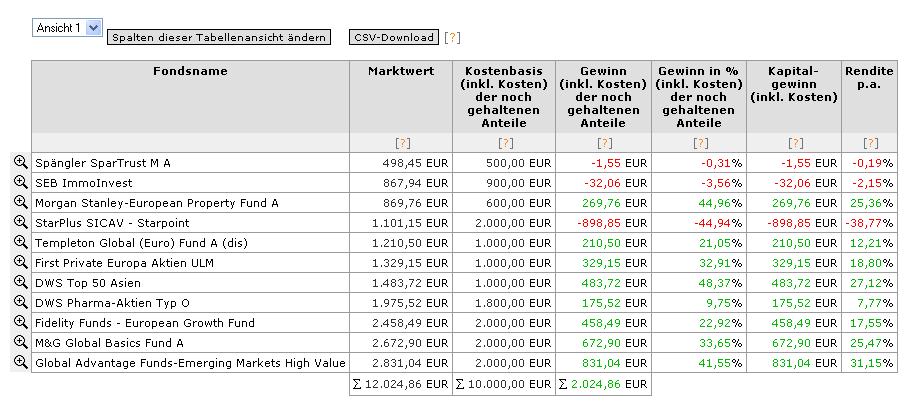
Task: Click the Marktwert column header
Action: (x=401, y=71)
